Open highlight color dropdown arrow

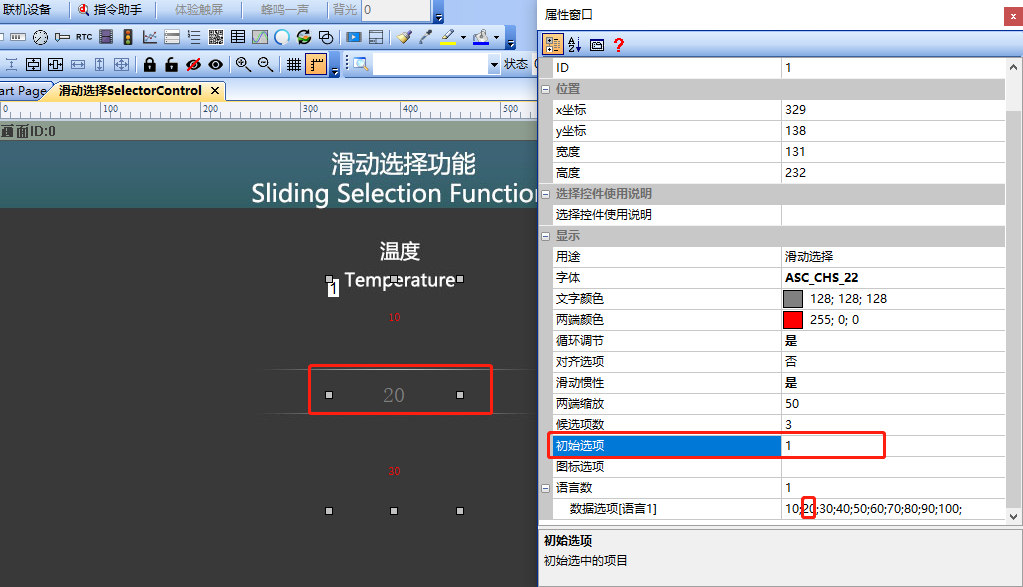[x=463, y=37]
